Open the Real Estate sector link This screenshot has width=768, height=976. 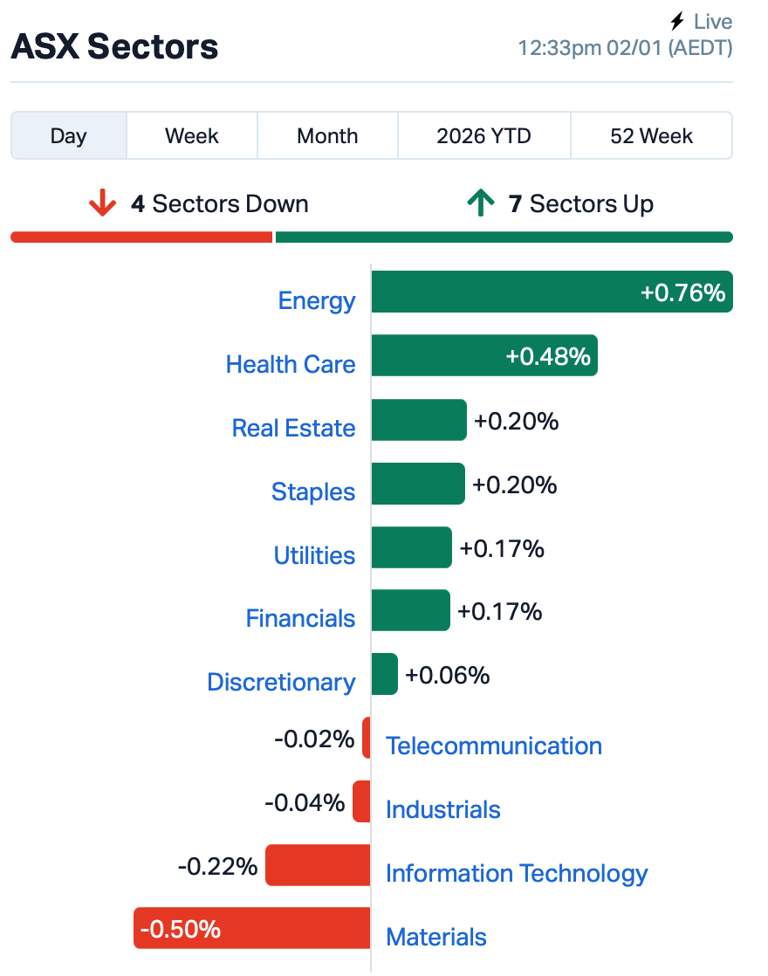pos(293,428)
